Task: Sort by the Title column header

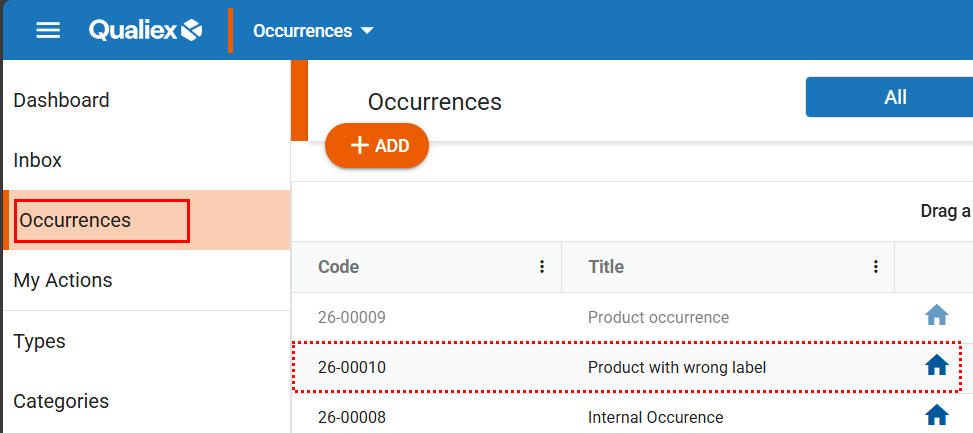Action: coord(606,267)
